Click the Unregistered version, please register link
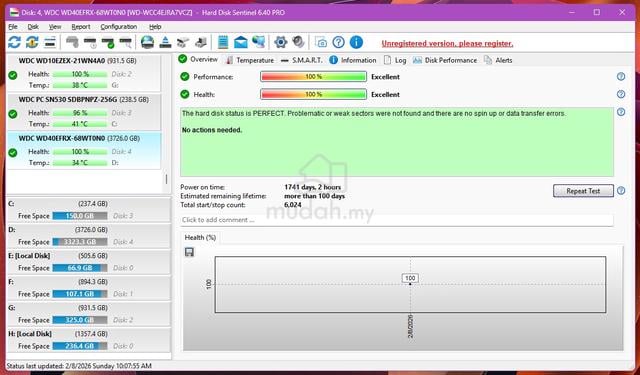 point(447,43)
